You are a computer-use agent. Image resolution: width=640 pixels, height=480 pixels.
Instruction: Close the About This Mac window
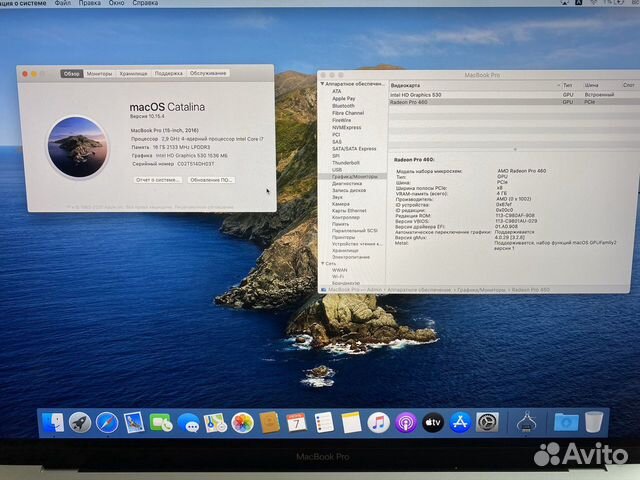coord(25,74)
